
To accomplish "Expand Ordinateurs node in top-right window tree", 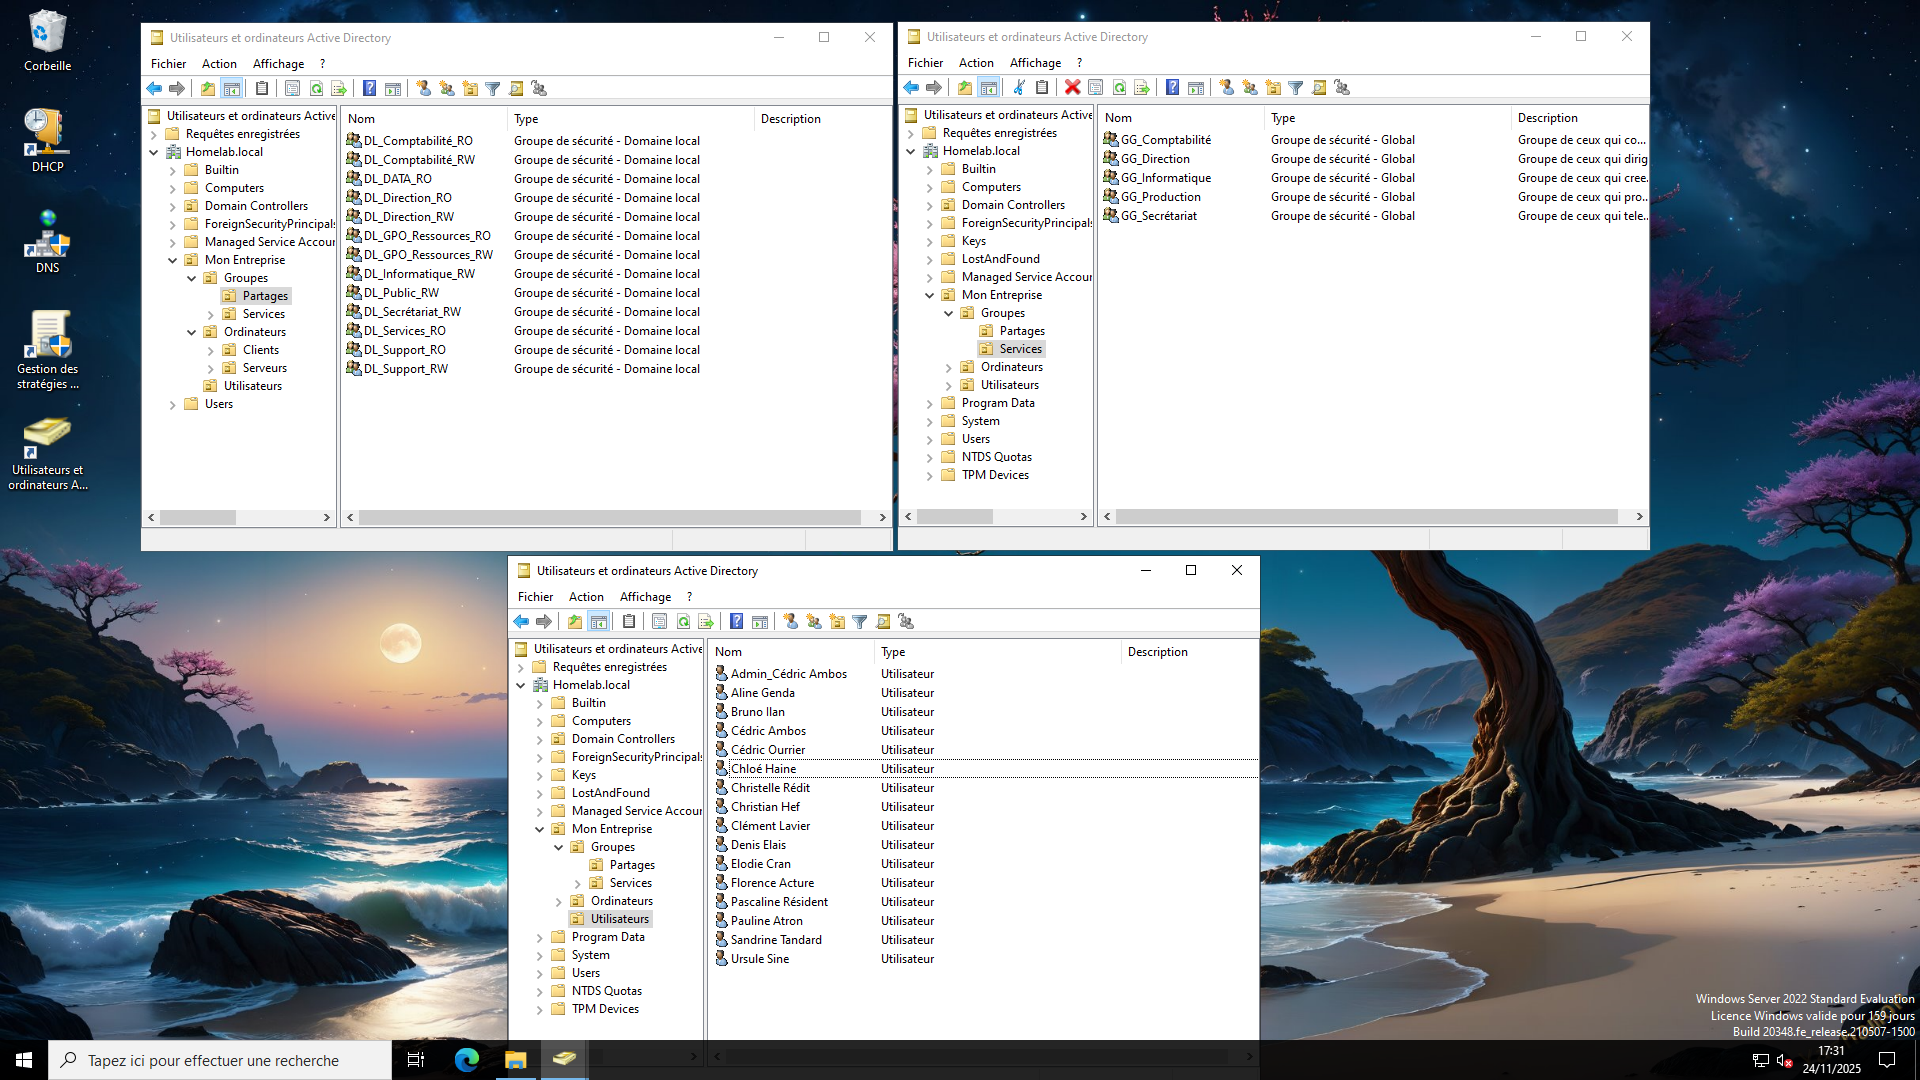I will (948, 367).
